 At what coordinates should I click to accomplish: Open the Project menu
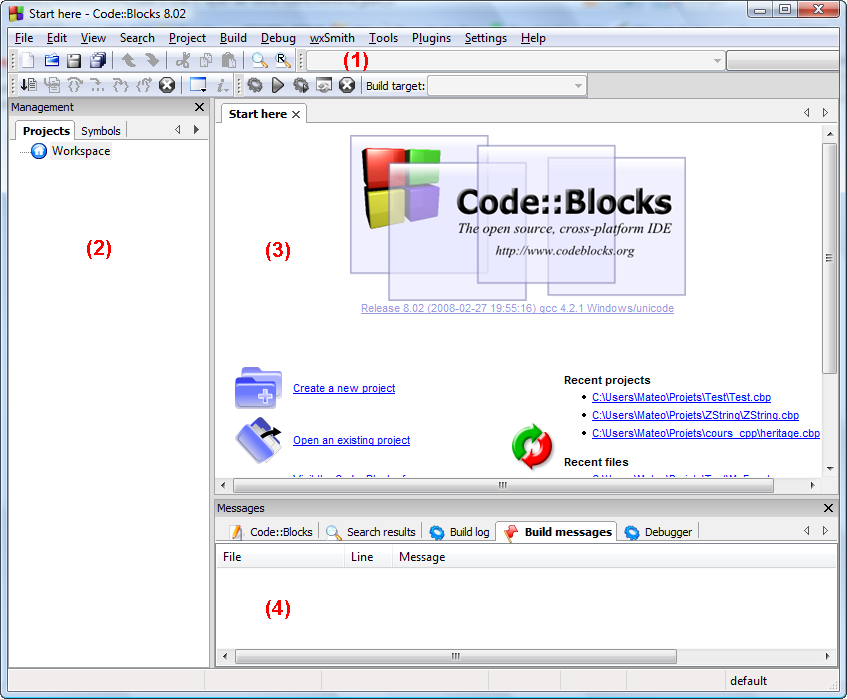tap(187, 38)
